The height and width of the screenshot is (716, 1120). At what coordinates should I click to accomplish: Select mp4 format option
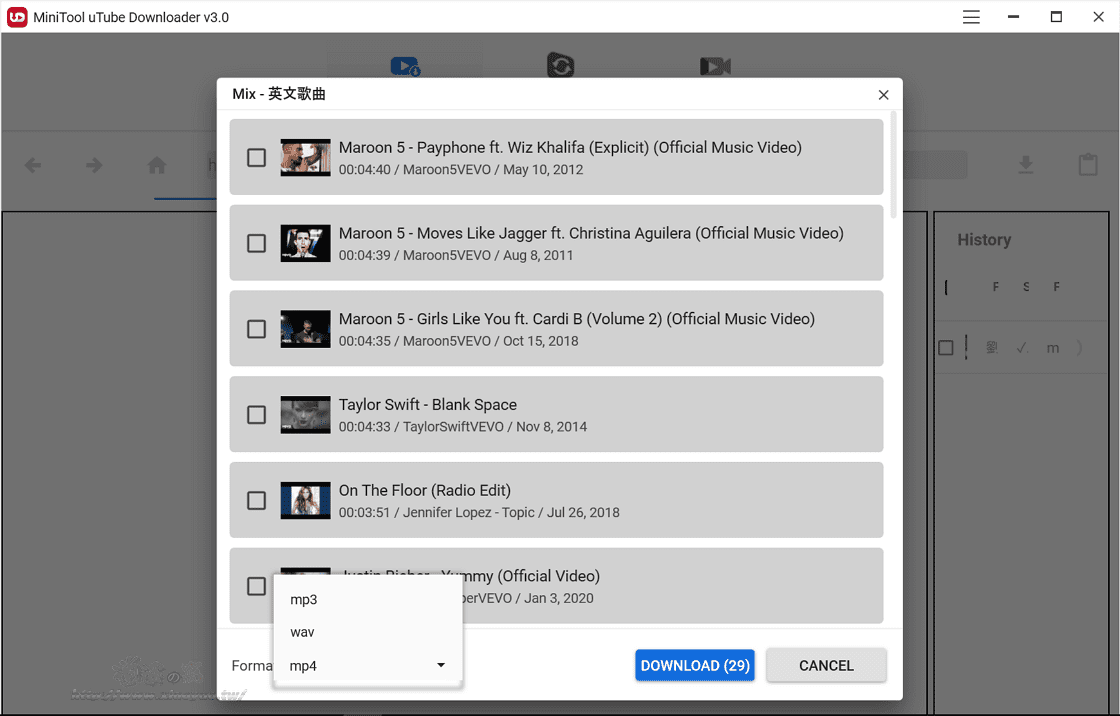coord(368,666)
